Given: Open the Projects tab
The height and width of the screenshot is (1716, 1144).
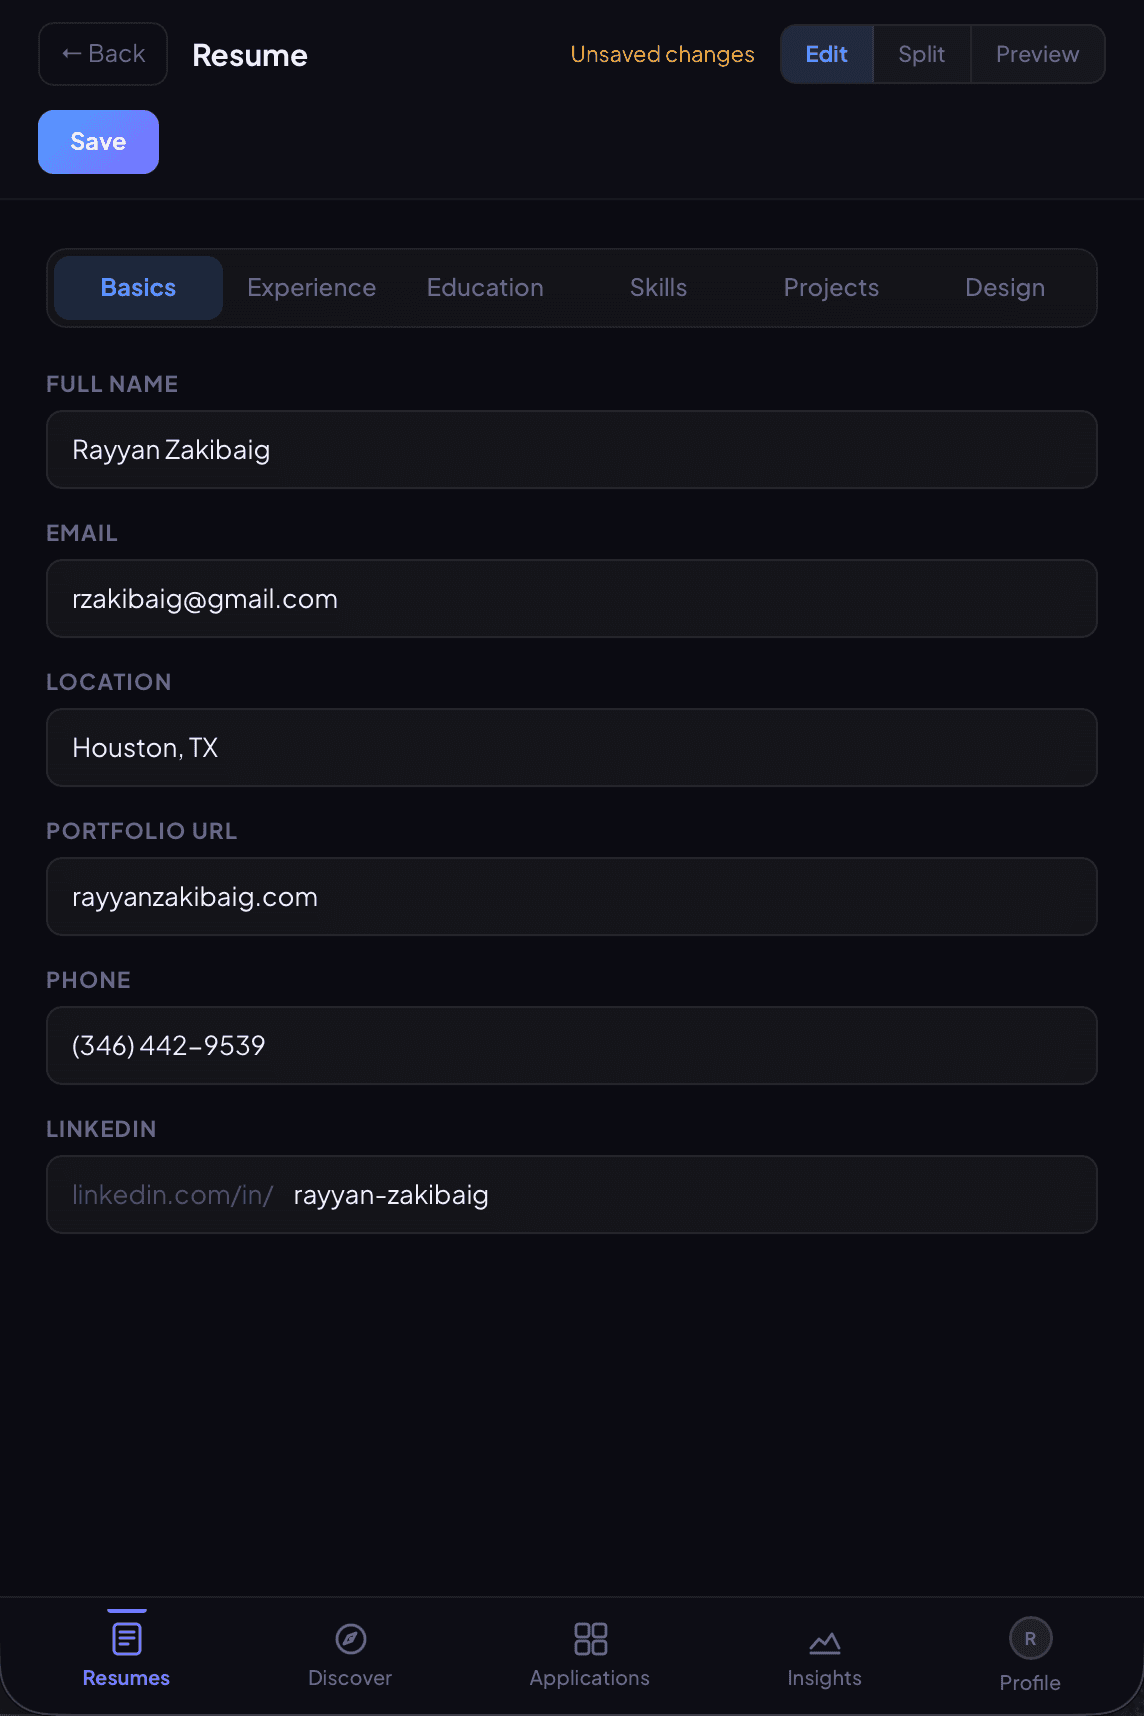Looking at the screenshot, I should pos(831,288).
